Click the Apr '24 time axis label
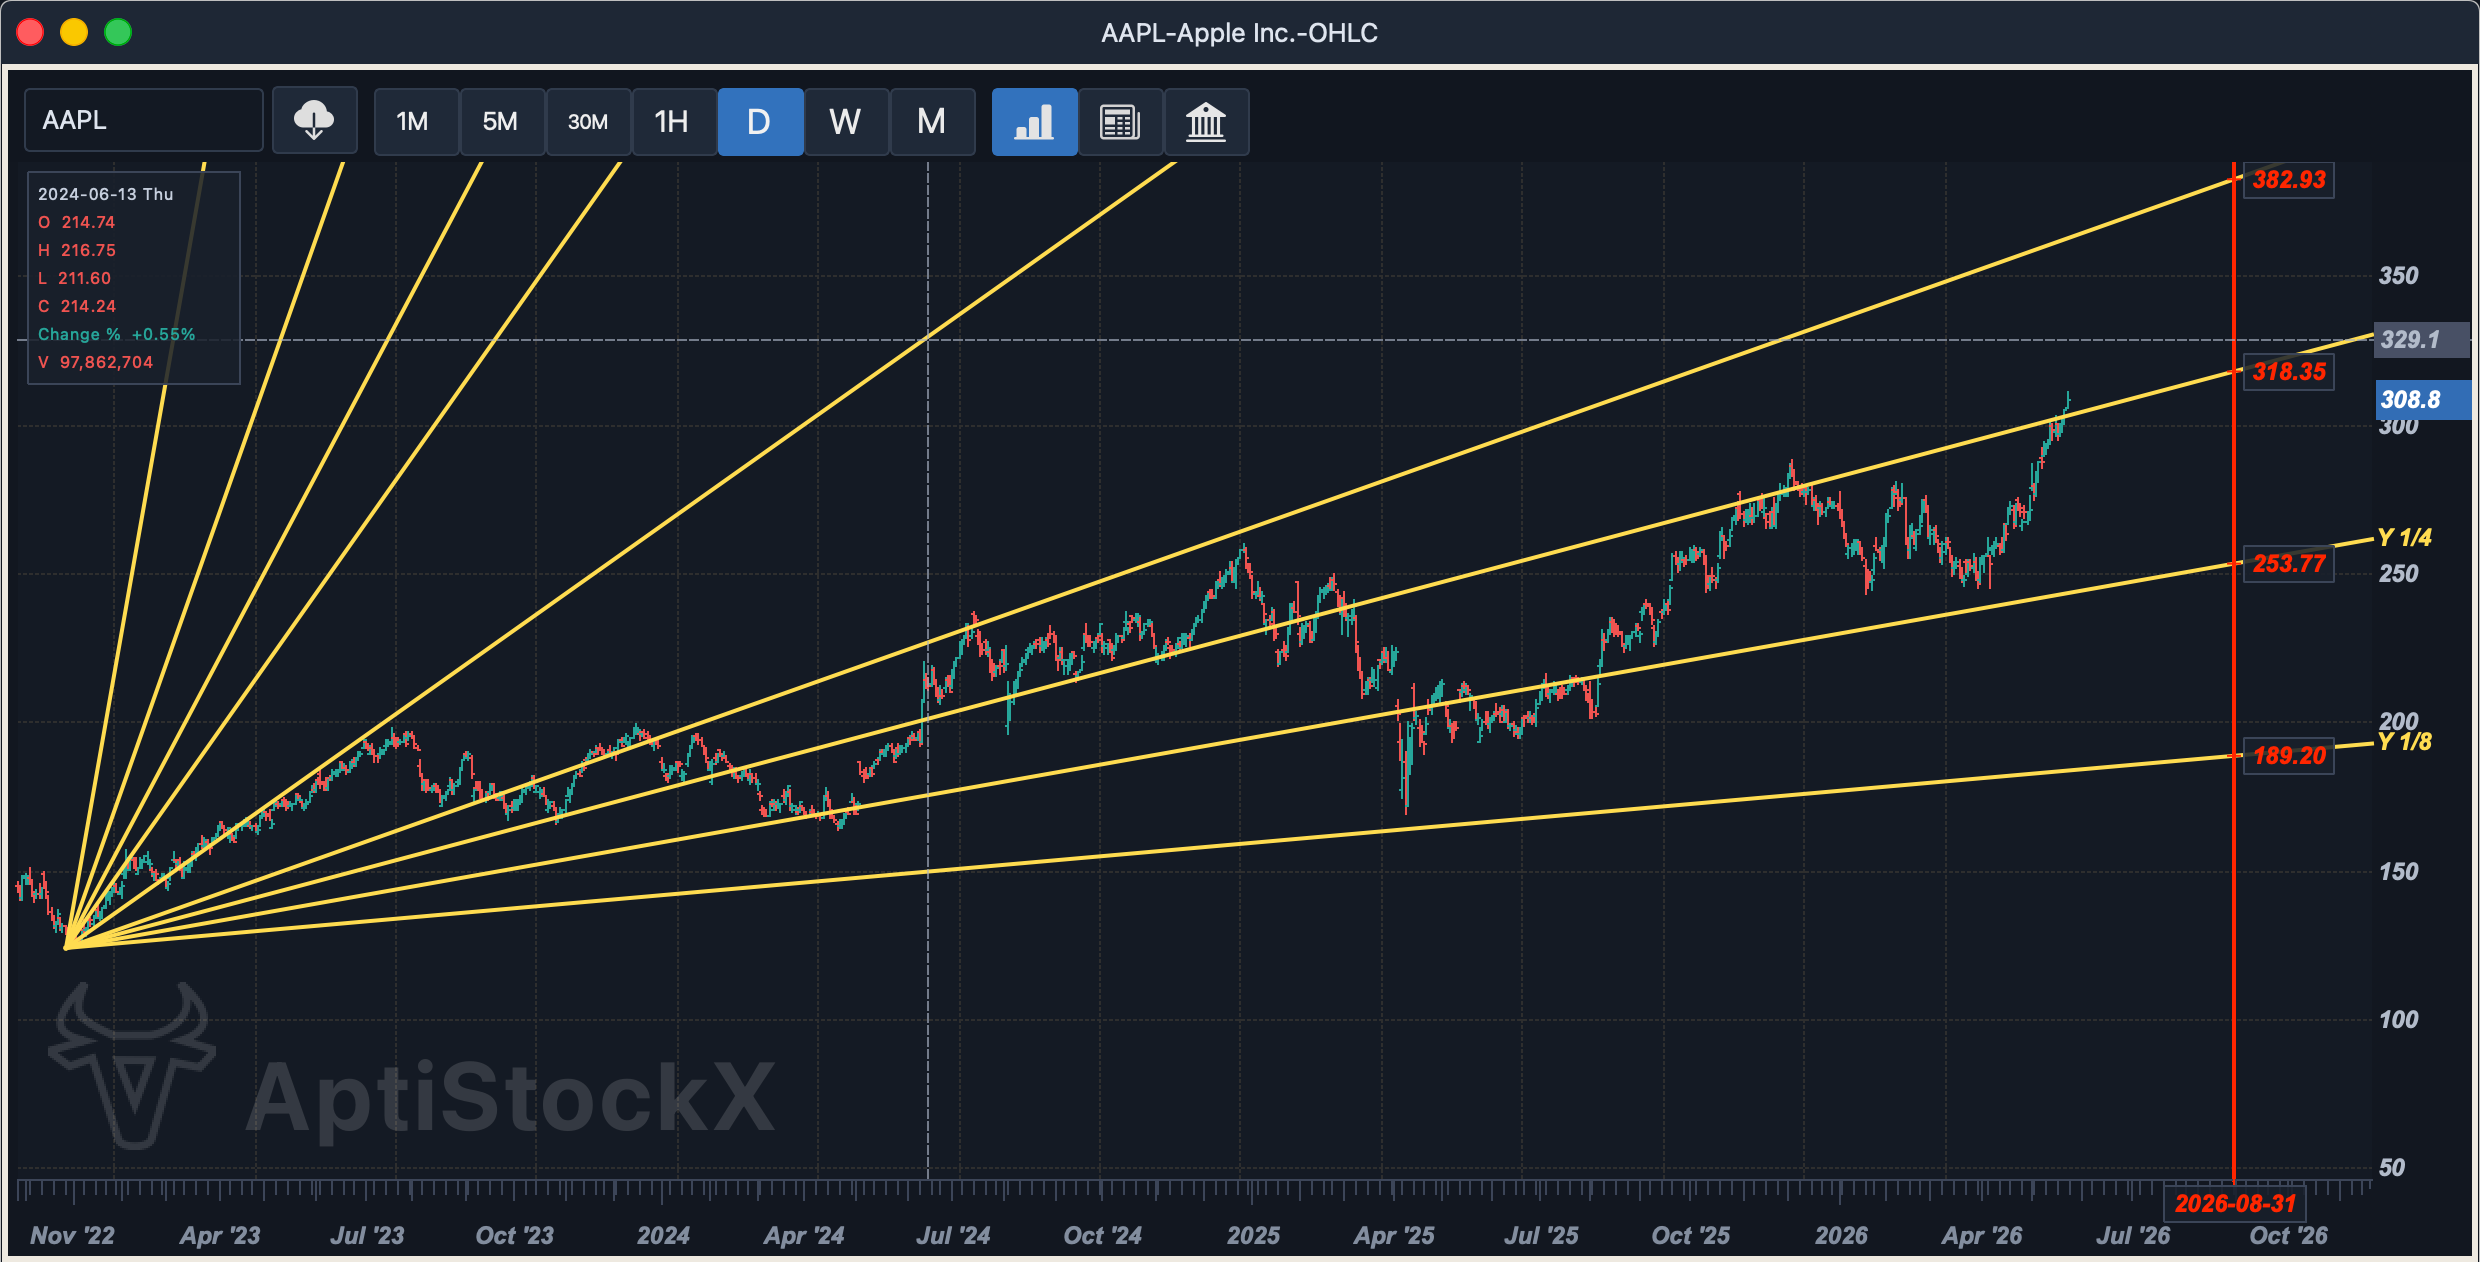 click(804, 1236)
